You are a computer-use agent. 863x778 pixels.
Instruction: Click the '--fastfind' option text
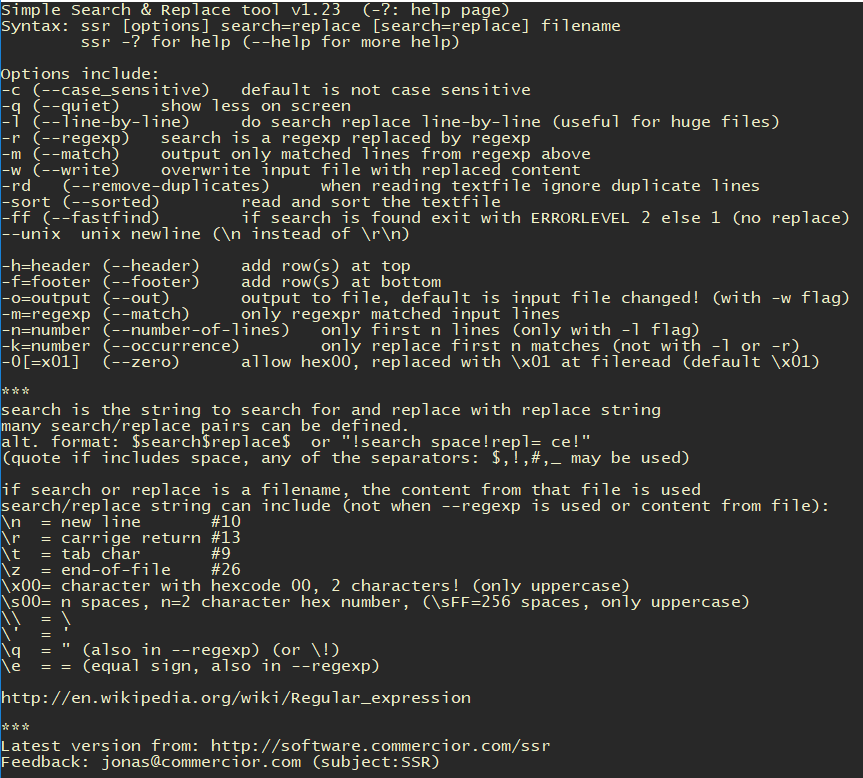(101, 217)
